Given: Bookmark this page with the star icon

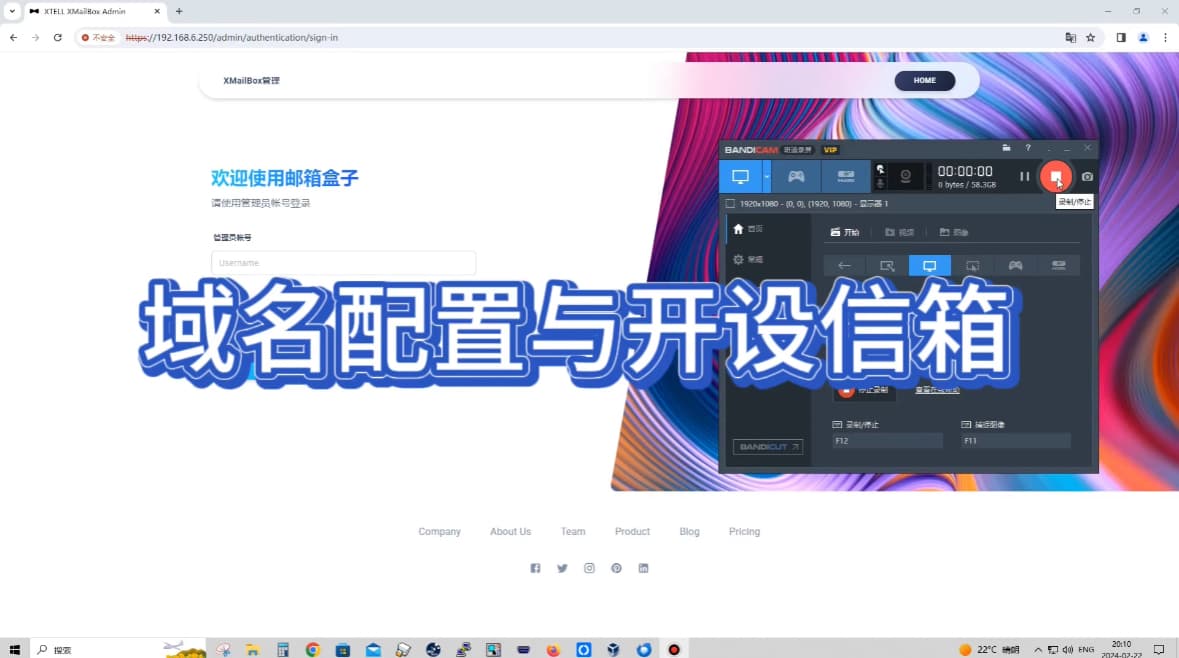Looking at the screenshot, I should pos(1090,38).
